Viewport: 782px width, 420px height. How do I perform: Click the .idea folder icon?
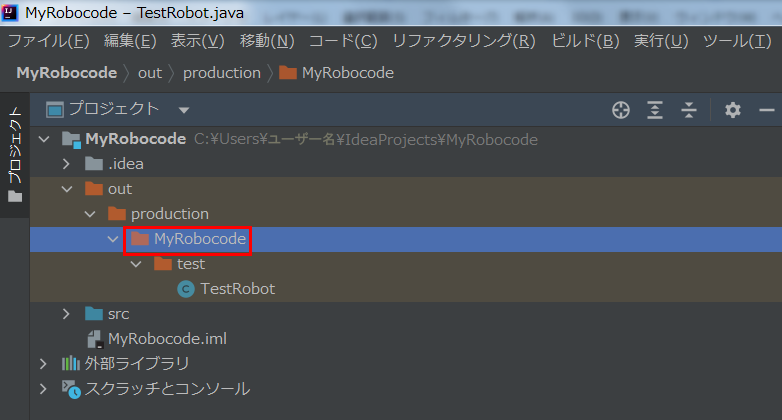94,164
